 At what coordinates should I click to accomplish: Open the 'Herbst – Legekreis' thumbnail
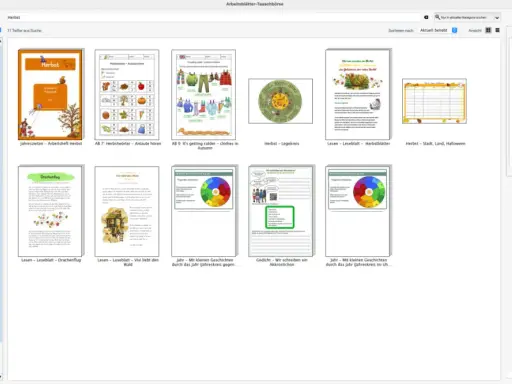tap(281, 101)
